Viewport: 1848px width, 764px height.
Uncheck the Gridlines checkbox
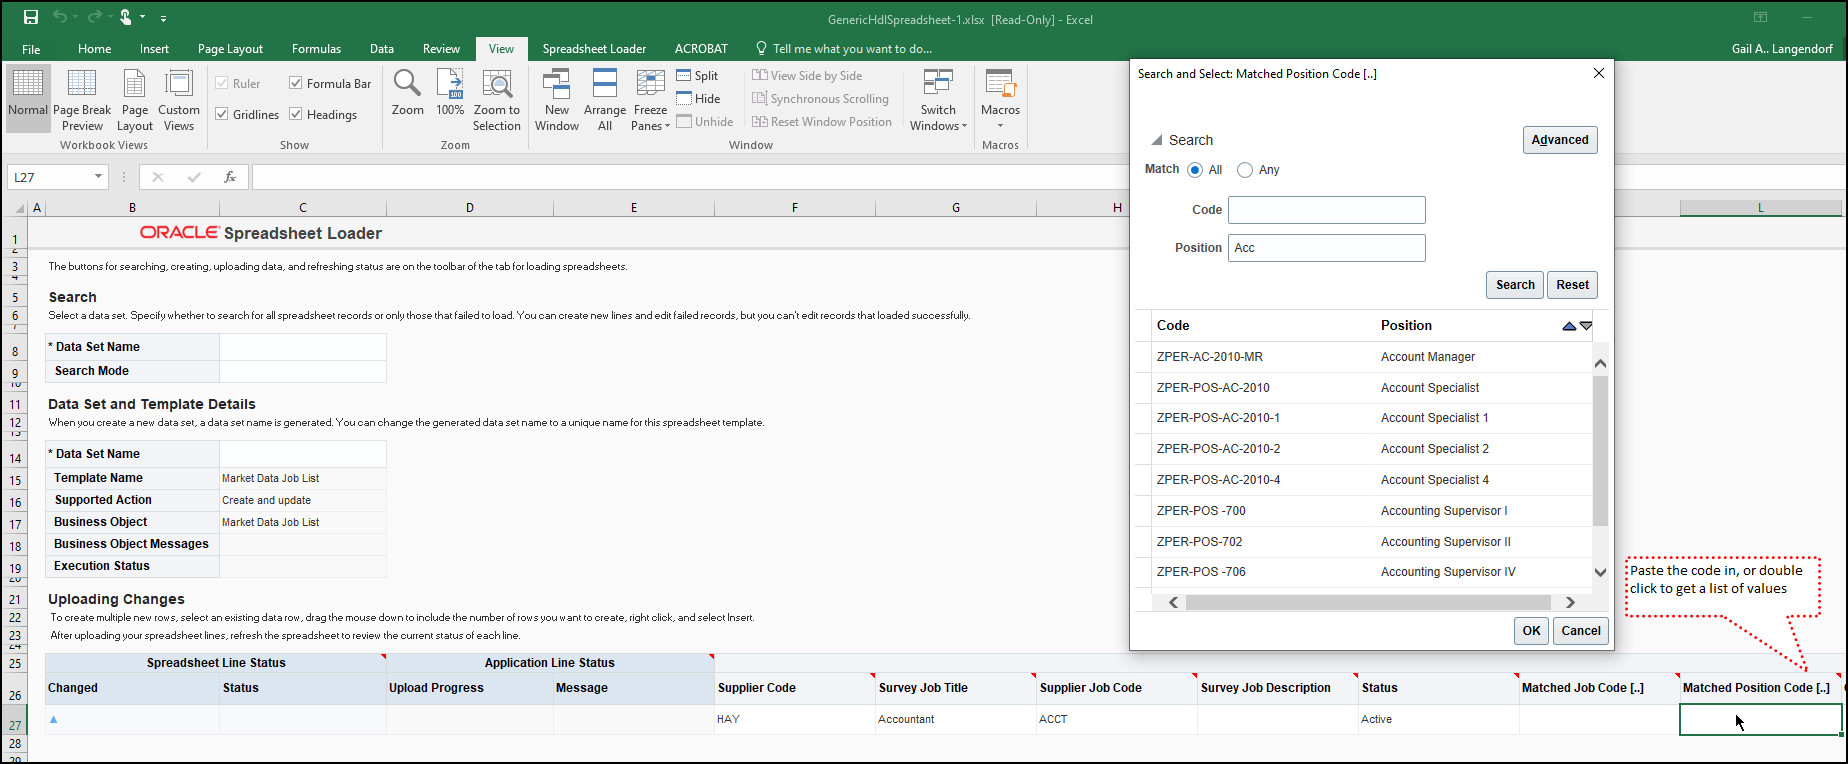(x=222, y=114)
